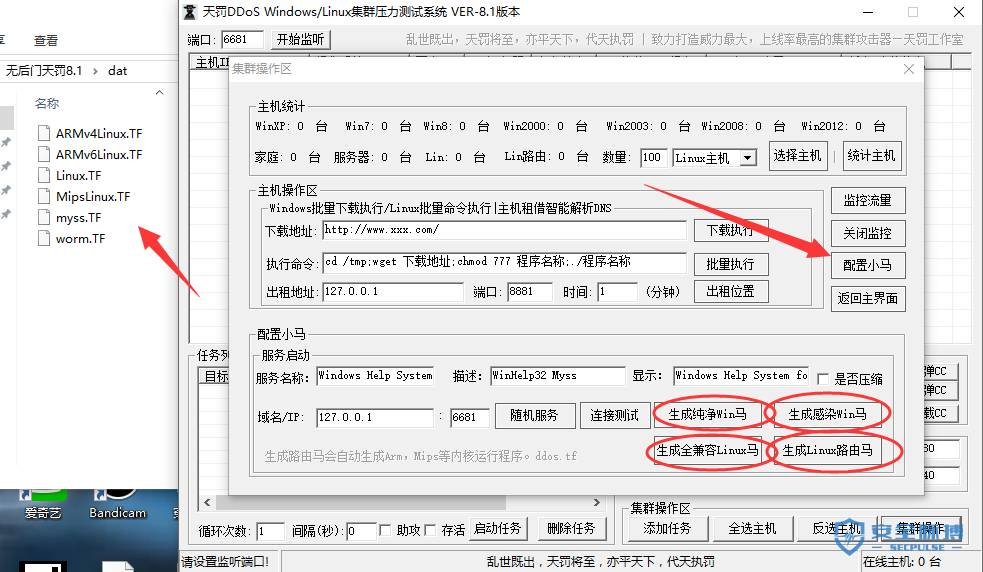Click into the 执行命令 input field
The image size is (983, 572).
click(505, 262)
